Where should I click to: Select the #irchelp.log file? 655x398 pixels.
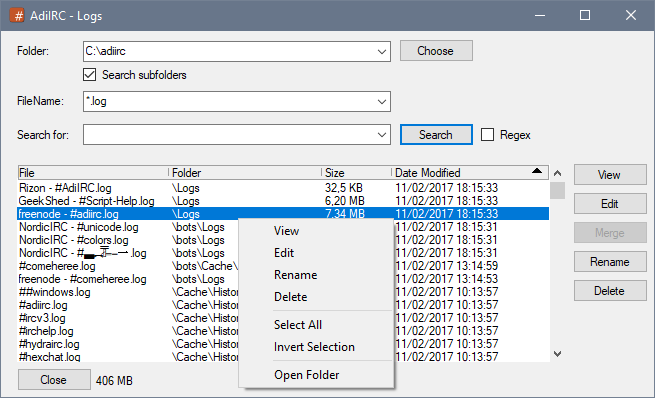[46, 331]
